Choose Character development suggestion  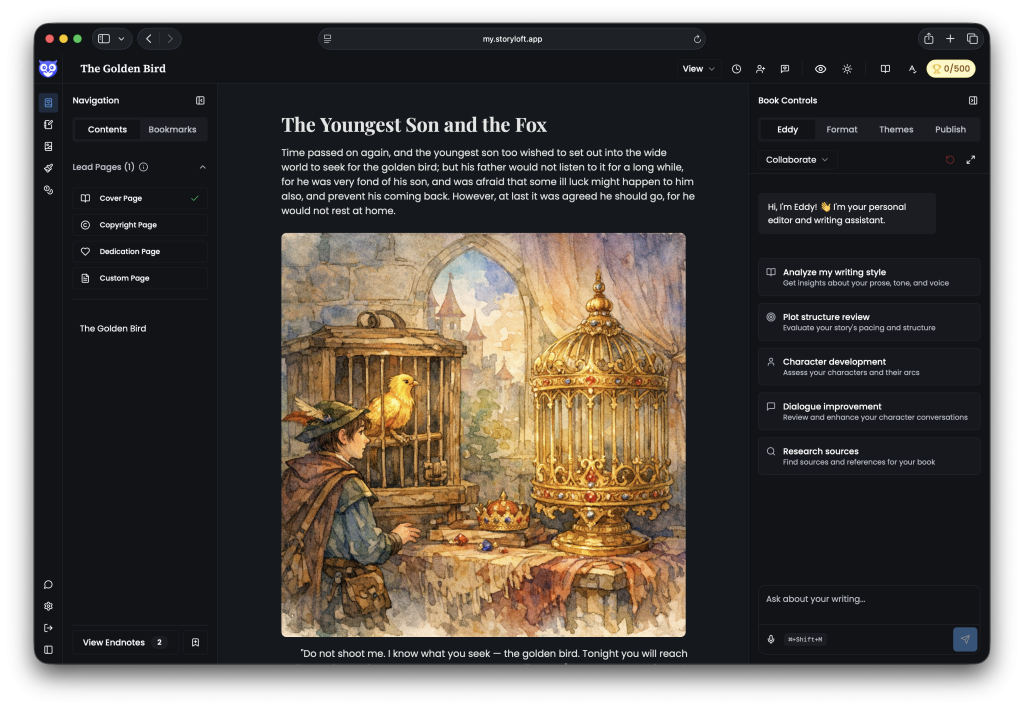(x=869, y=366)
